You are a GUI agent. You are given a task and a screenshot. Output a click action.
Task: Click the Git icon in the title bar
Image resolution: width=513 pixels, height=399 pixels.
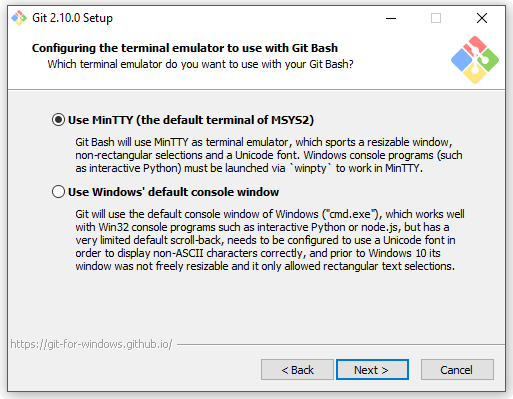[19, 18]
